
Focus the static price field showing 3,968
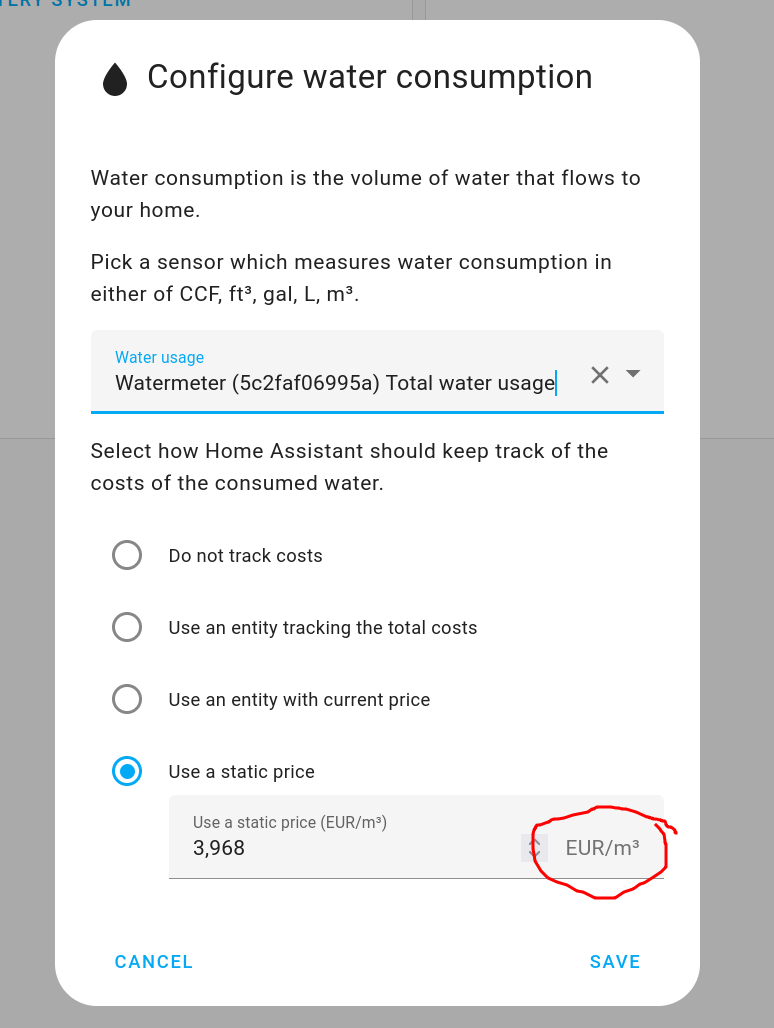tap(350, 848)
